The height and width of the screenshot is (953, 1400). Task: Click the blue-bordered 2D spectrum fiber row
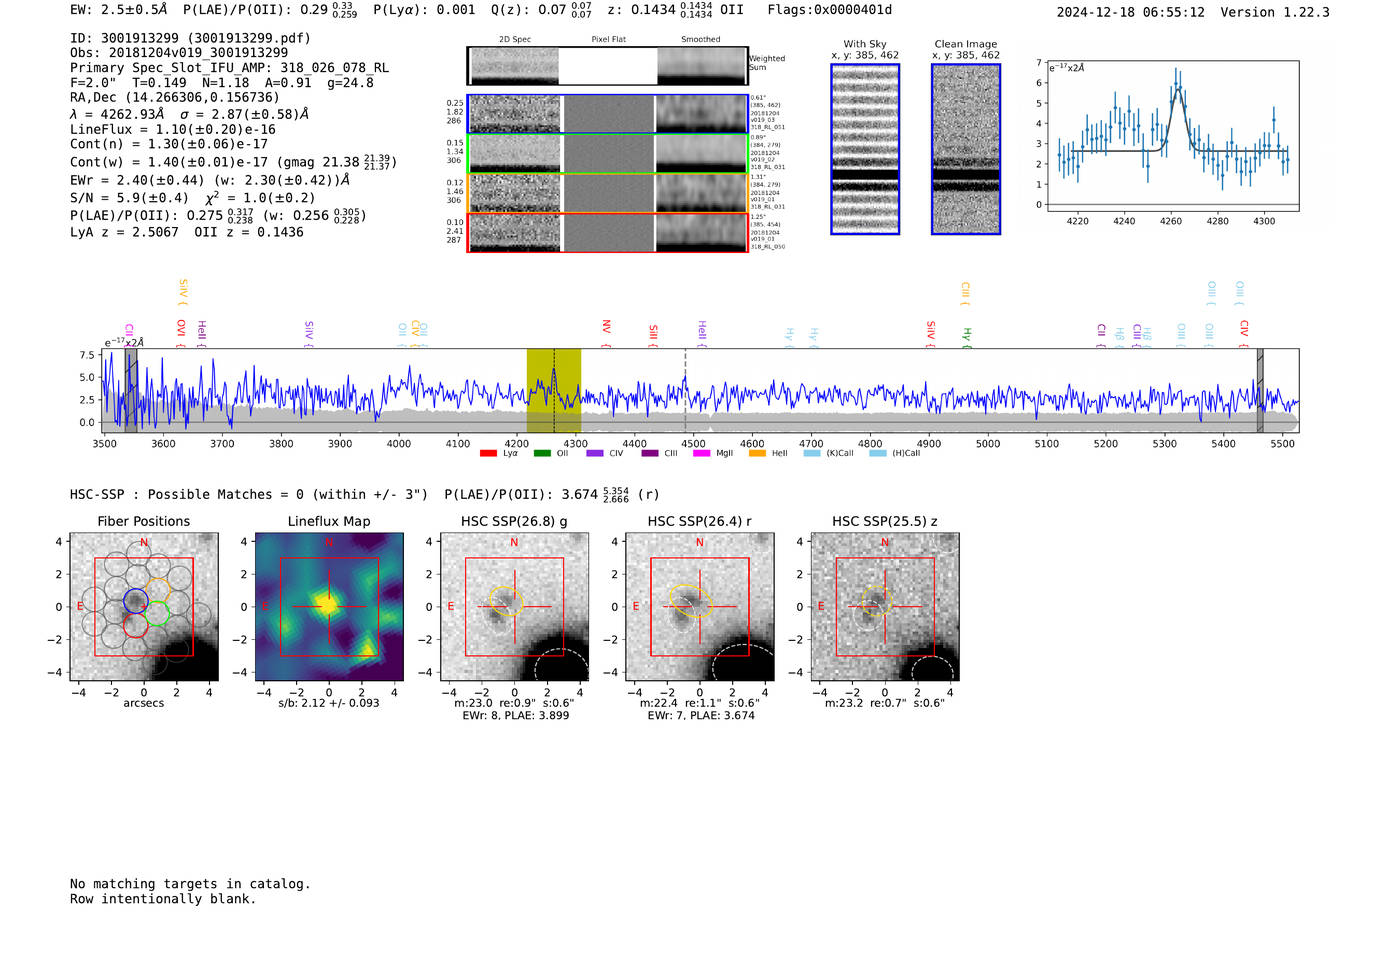coord(608,114)
